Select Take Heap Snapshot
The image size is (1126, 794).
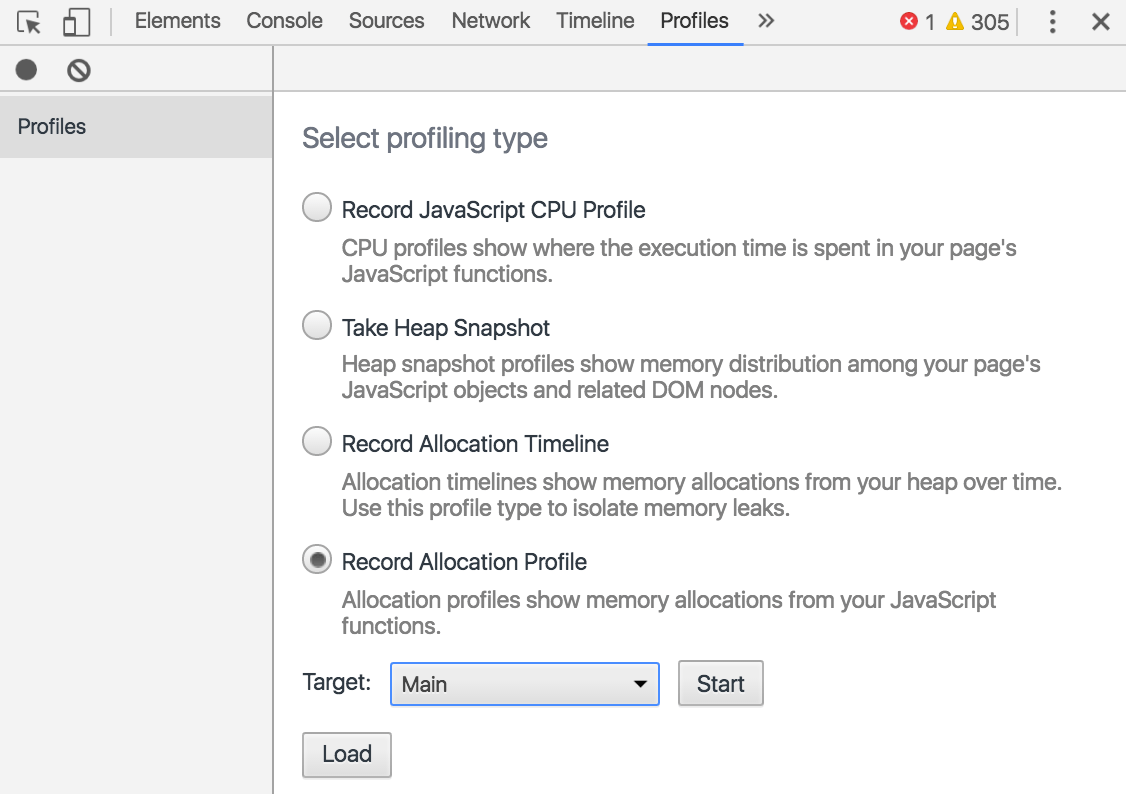(316, 325)
